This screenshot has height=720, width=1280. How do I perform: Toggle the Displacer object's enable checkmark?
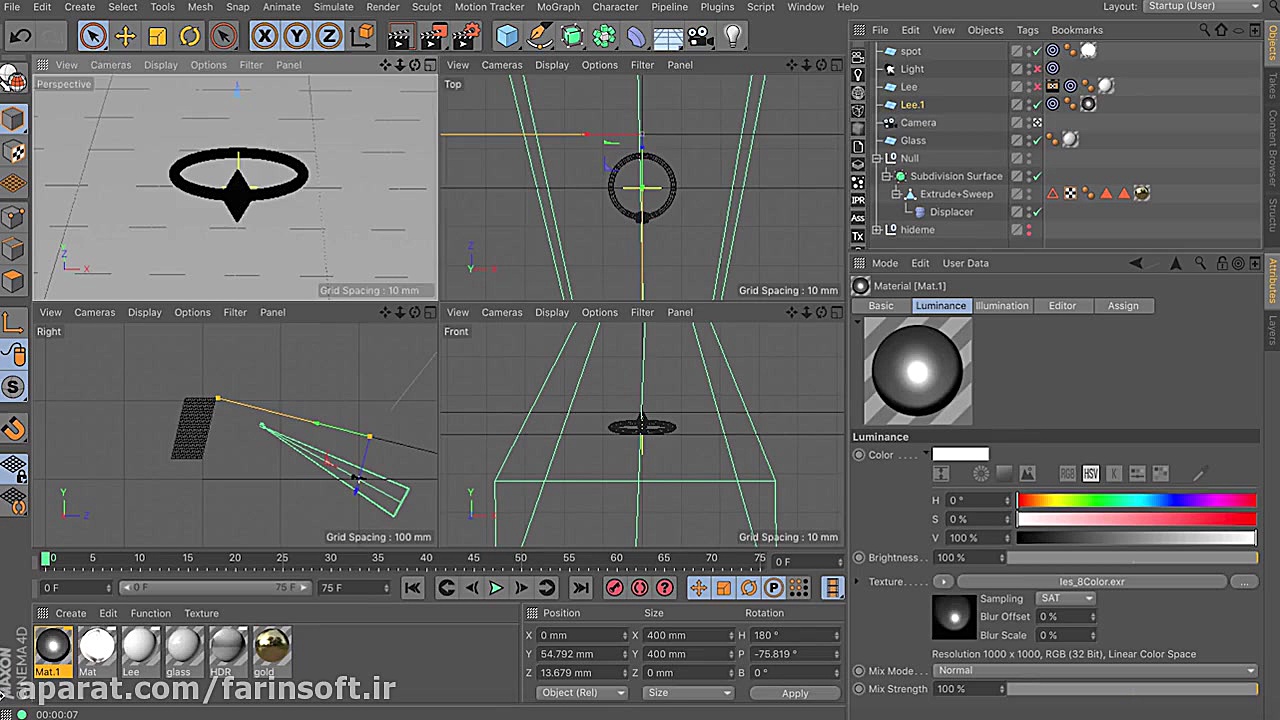click(1037, 212)
